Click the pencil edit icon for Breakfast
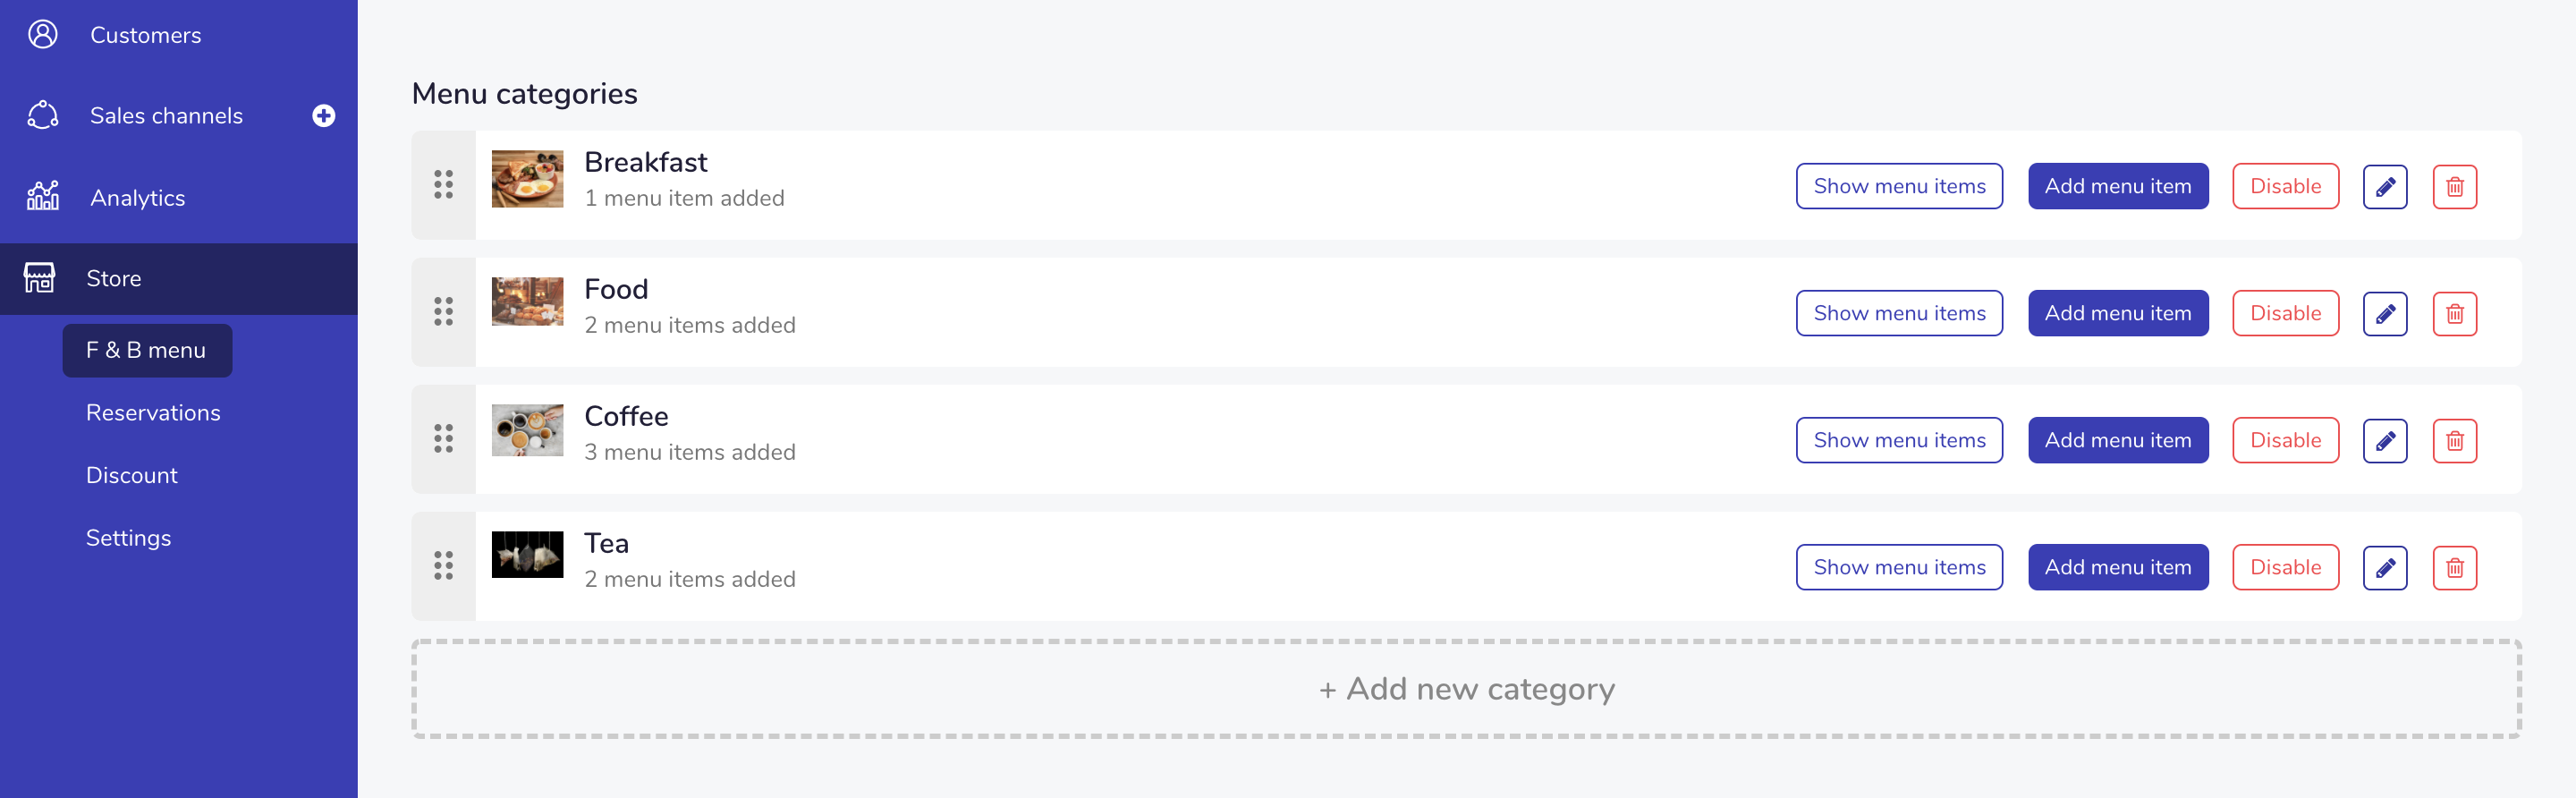This screenshot has width=2576, height=798. coord(2384,187)
